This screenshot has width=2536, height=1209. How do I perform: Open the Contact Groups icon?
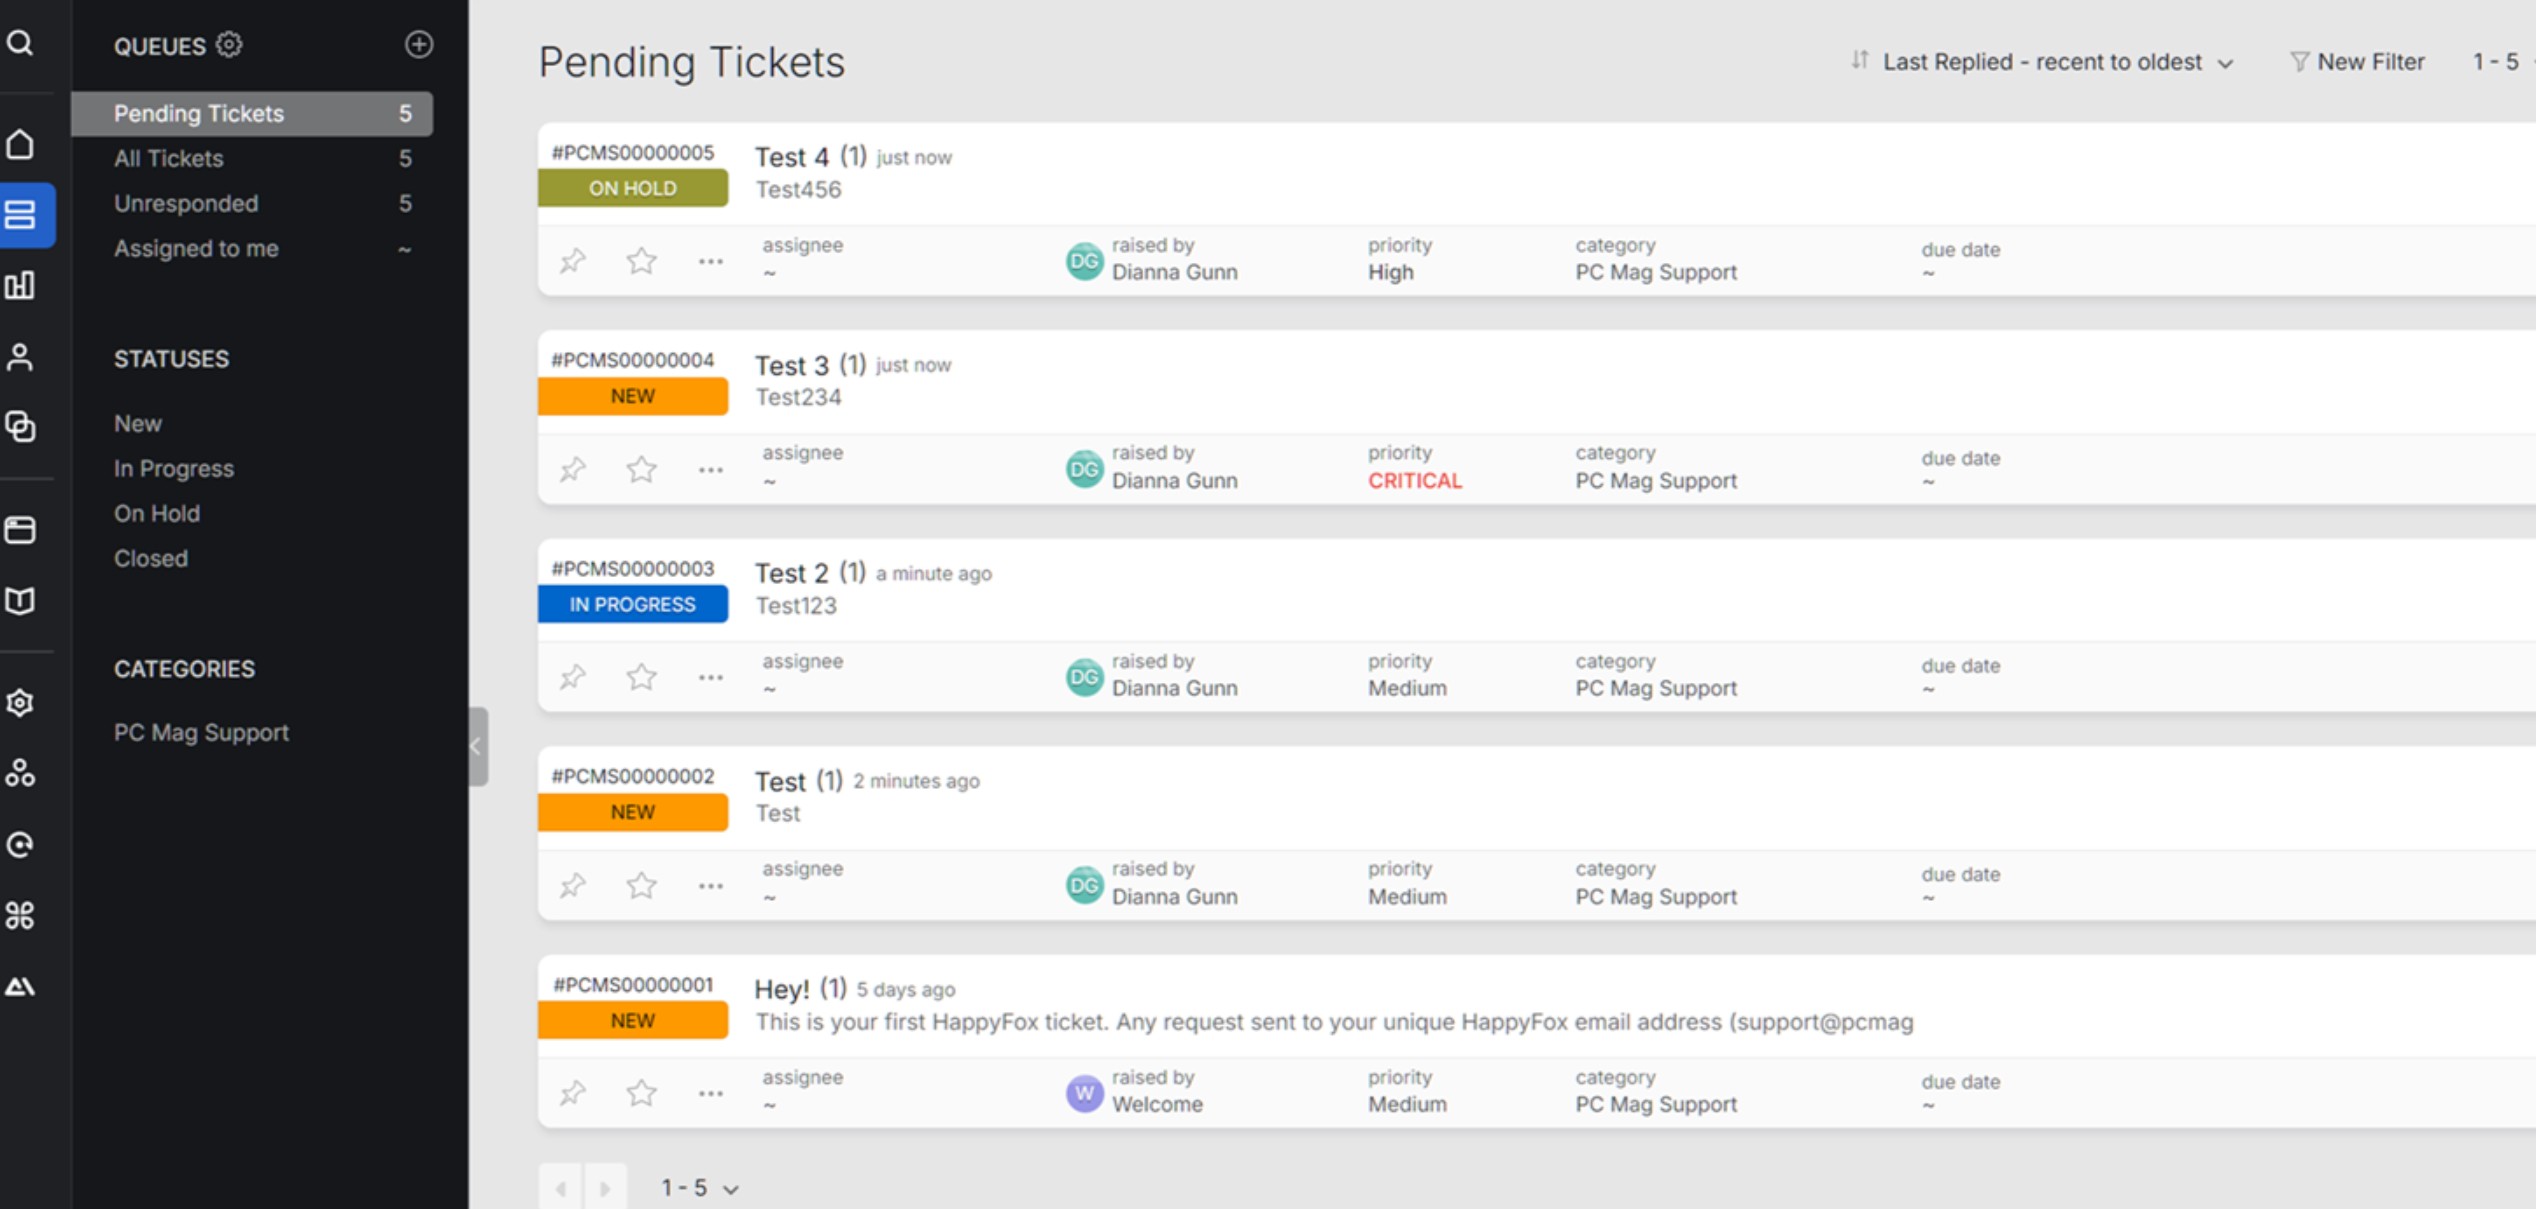(x=22, y=427)
